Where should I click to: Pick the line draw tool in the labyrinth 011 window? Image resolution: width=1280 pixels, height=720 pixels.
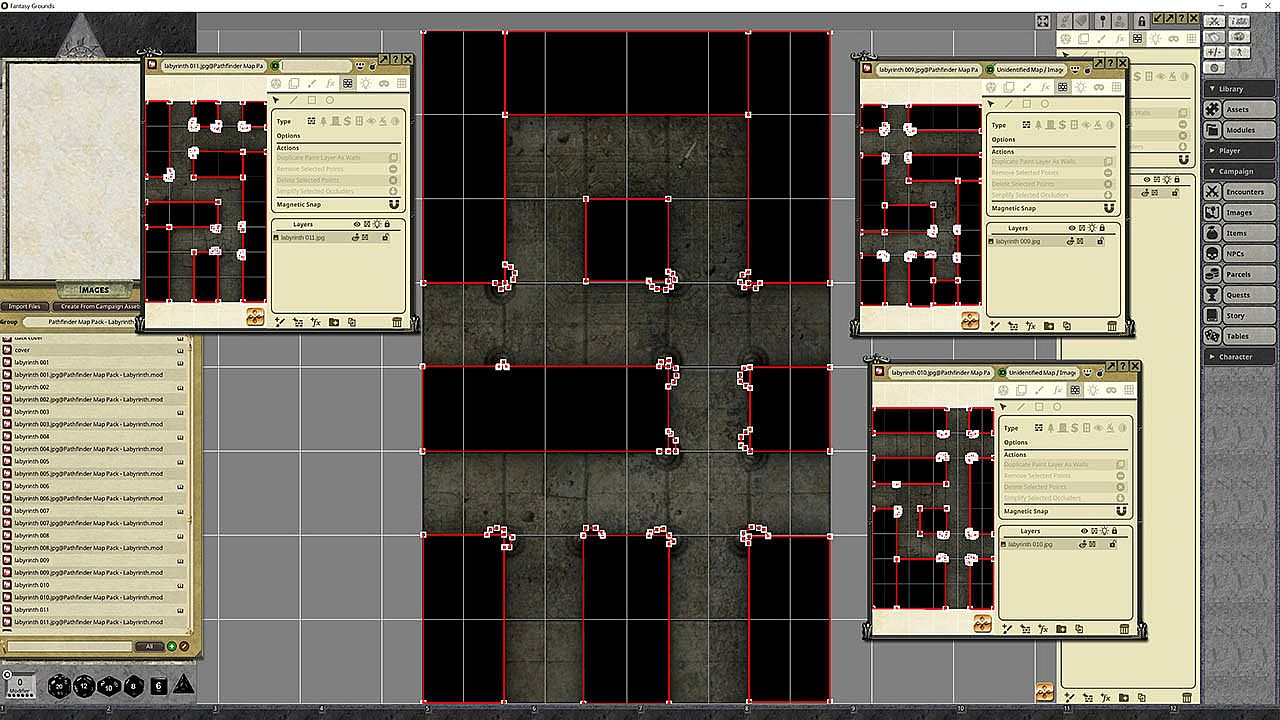(294, 100)
